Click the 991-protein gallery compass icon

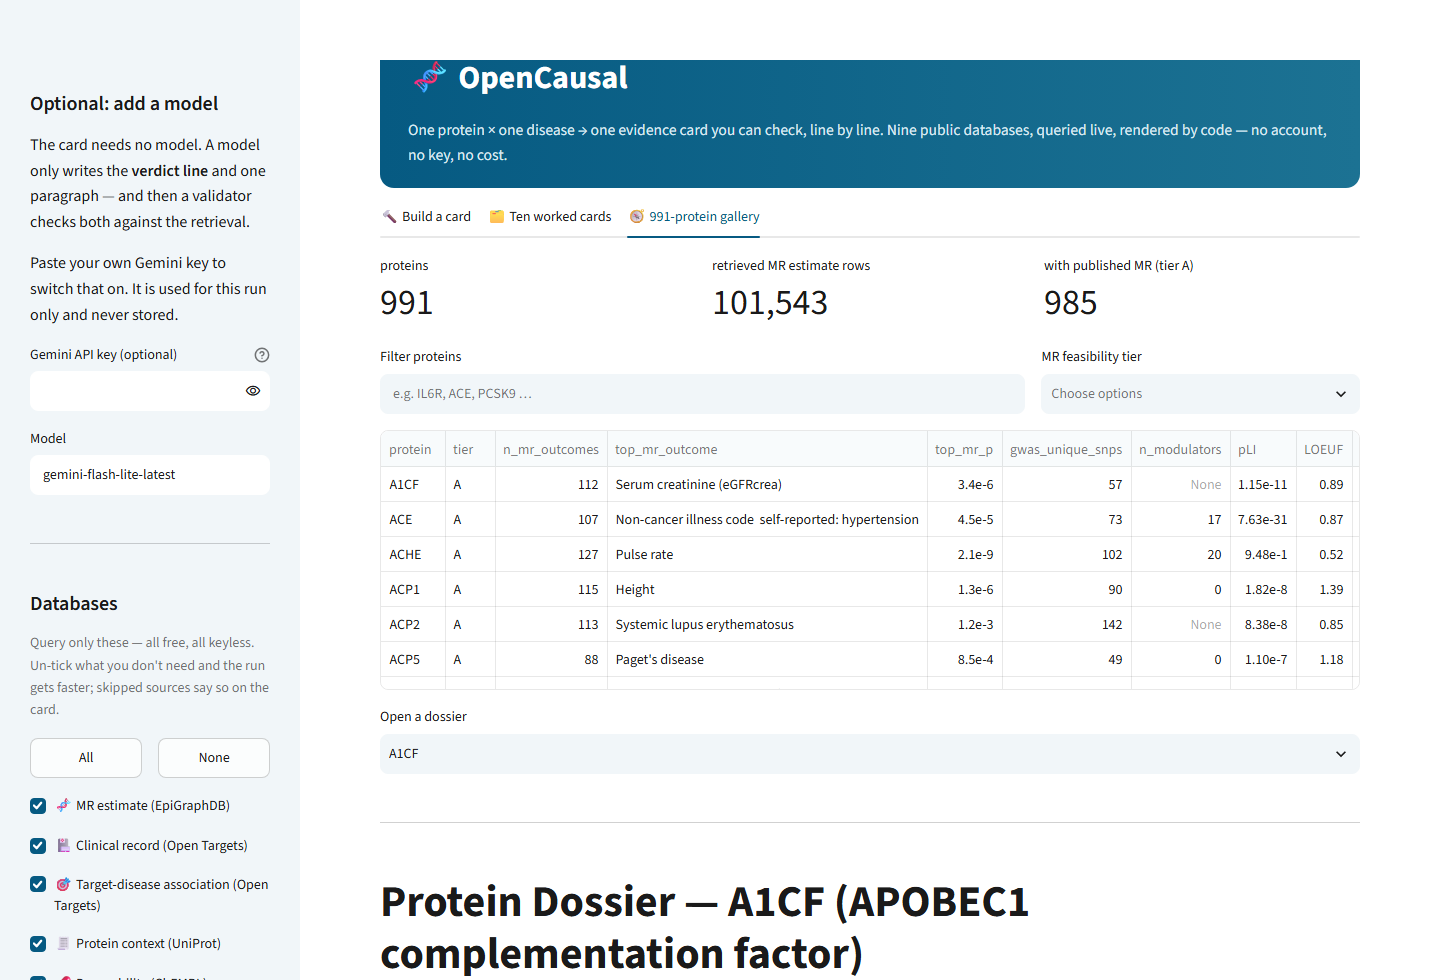coord(636,216)
